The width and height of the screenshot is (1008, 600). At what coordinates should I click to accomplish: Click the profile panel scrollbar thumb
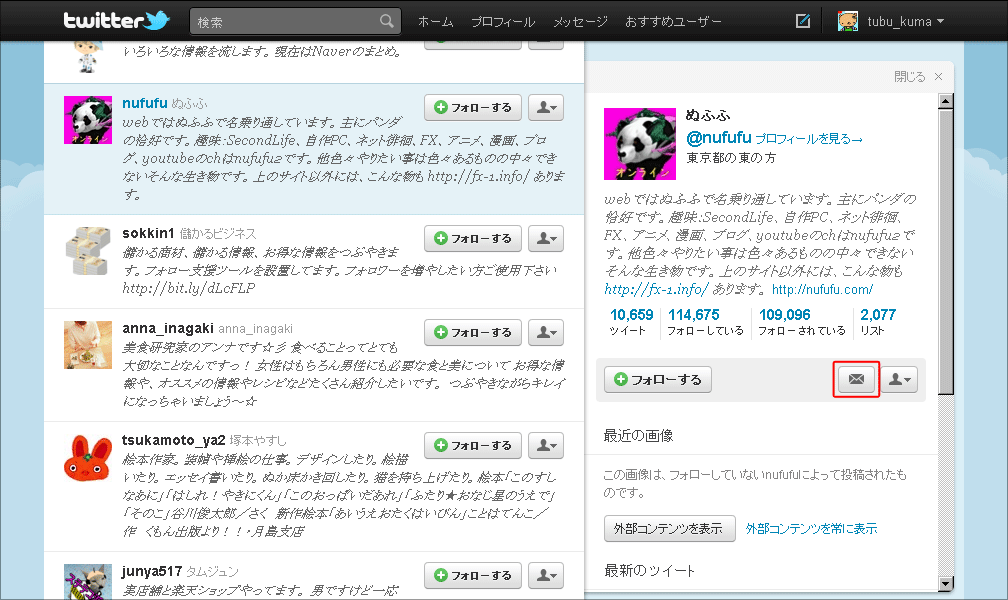[946, 251]
